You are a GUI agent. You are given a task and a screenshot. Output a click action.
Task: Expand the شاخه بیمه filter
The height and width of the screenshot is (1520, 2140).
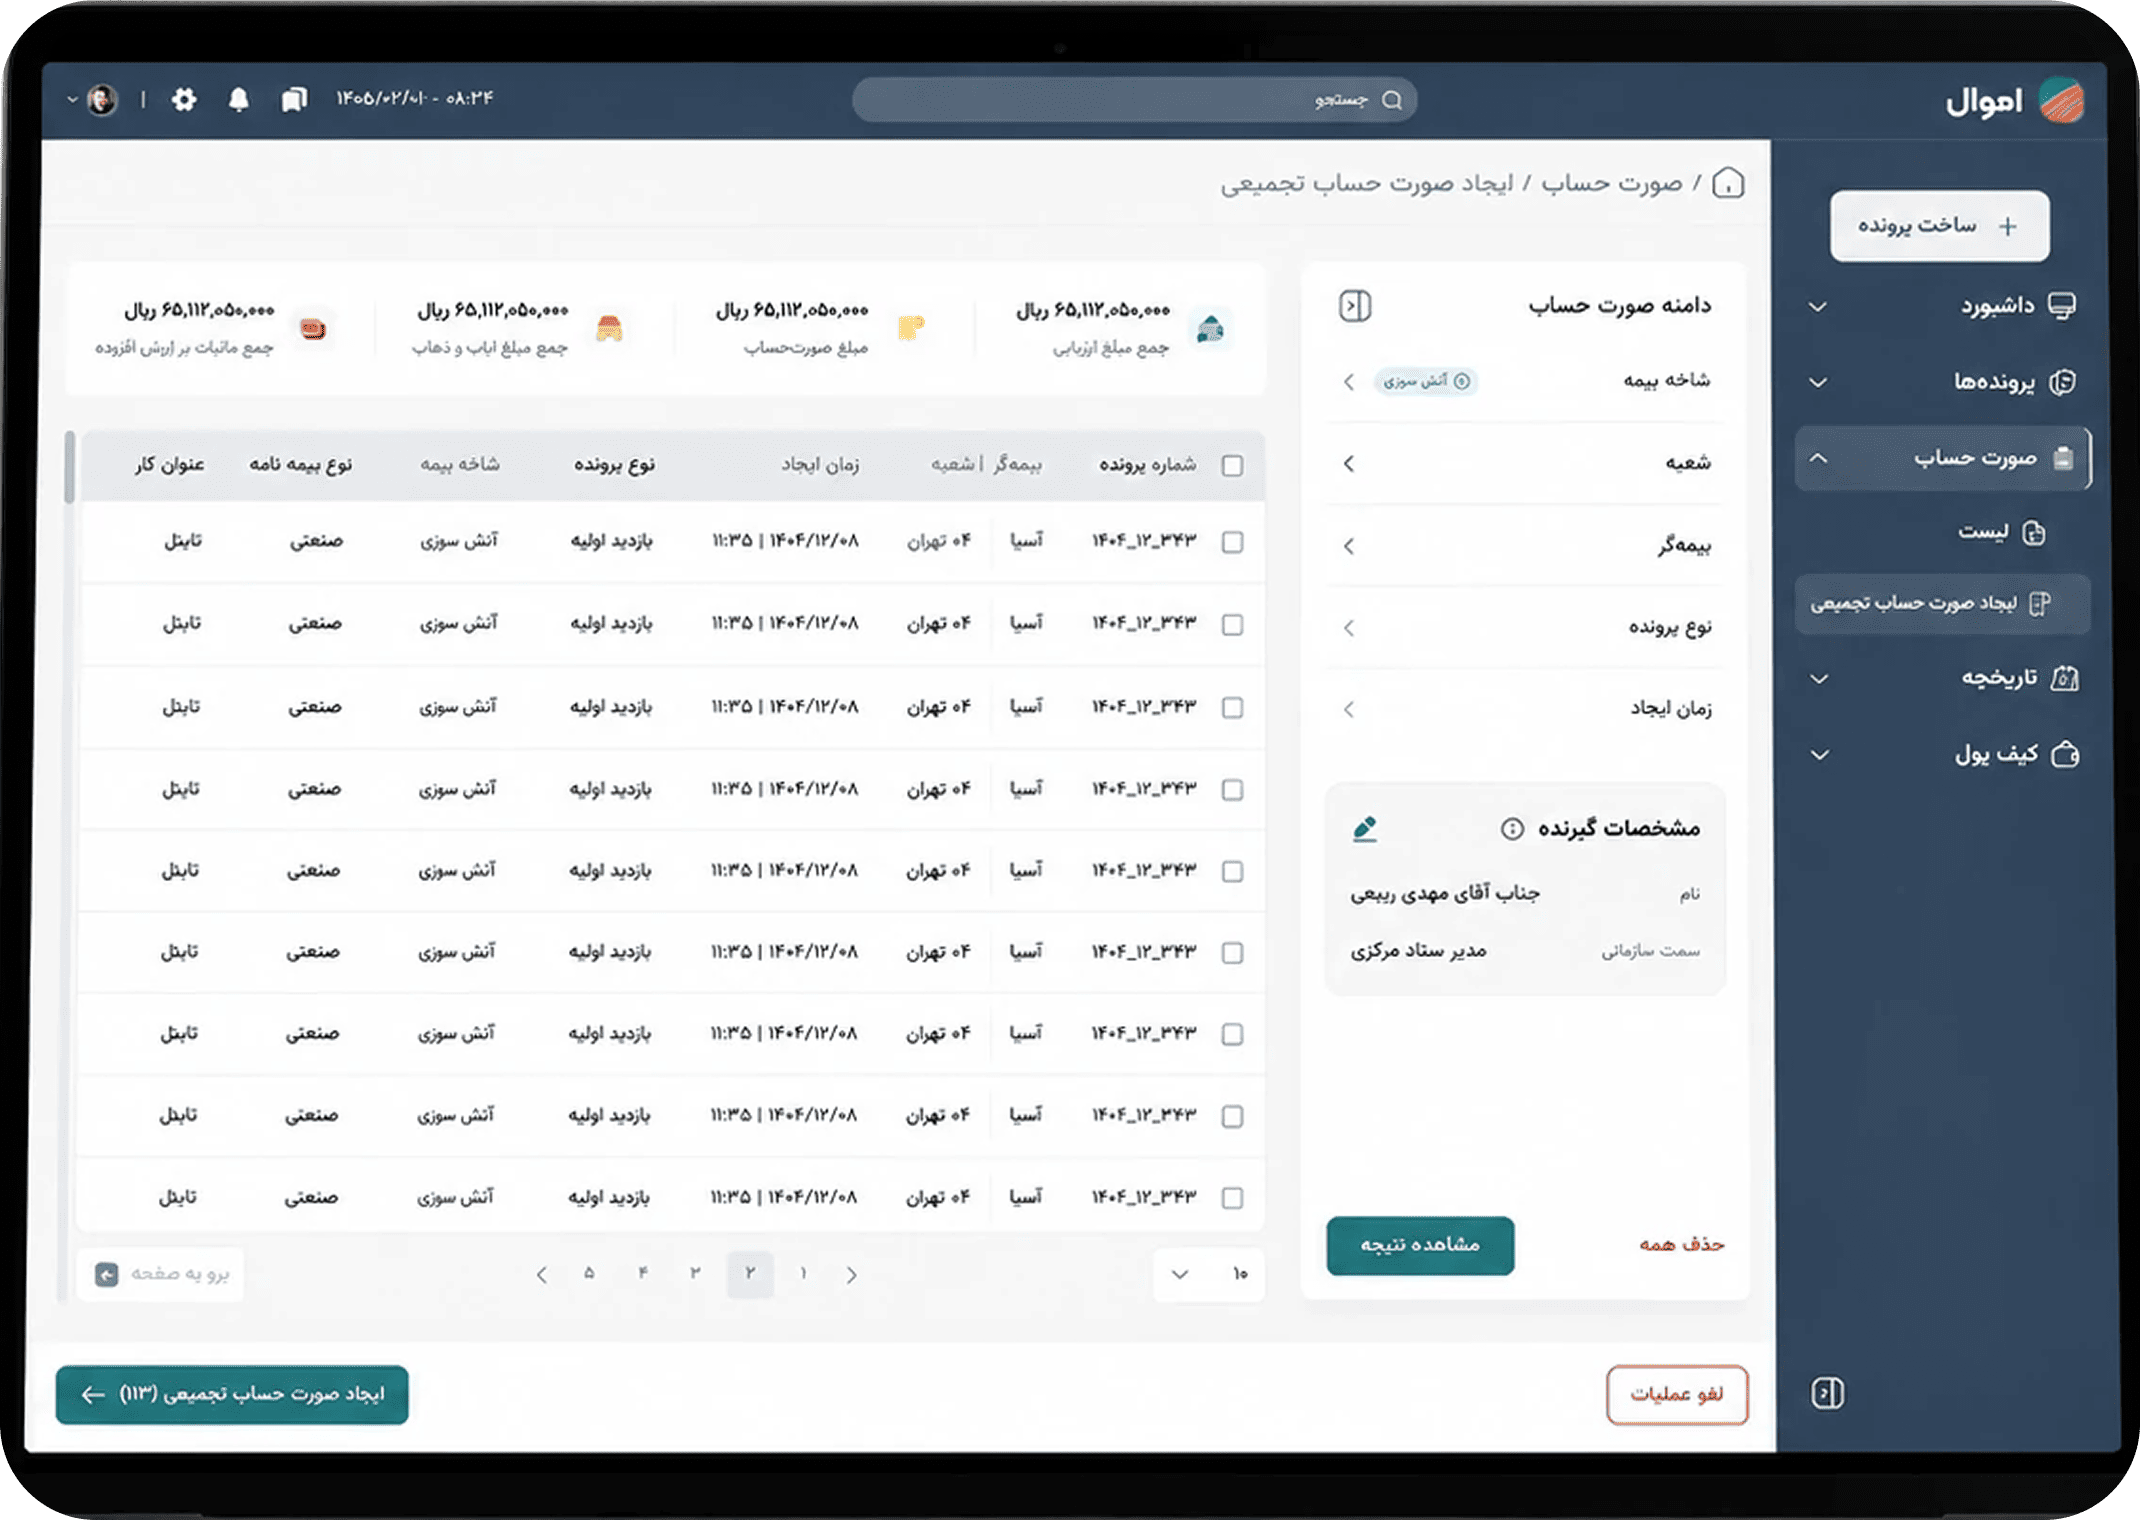(1349, 381)
